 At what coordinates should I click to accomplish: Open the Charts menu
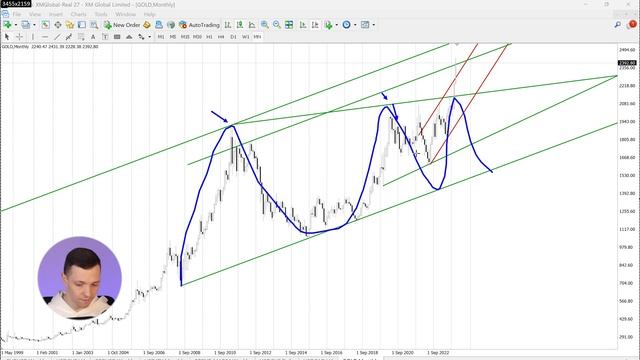tap(78, 14)
